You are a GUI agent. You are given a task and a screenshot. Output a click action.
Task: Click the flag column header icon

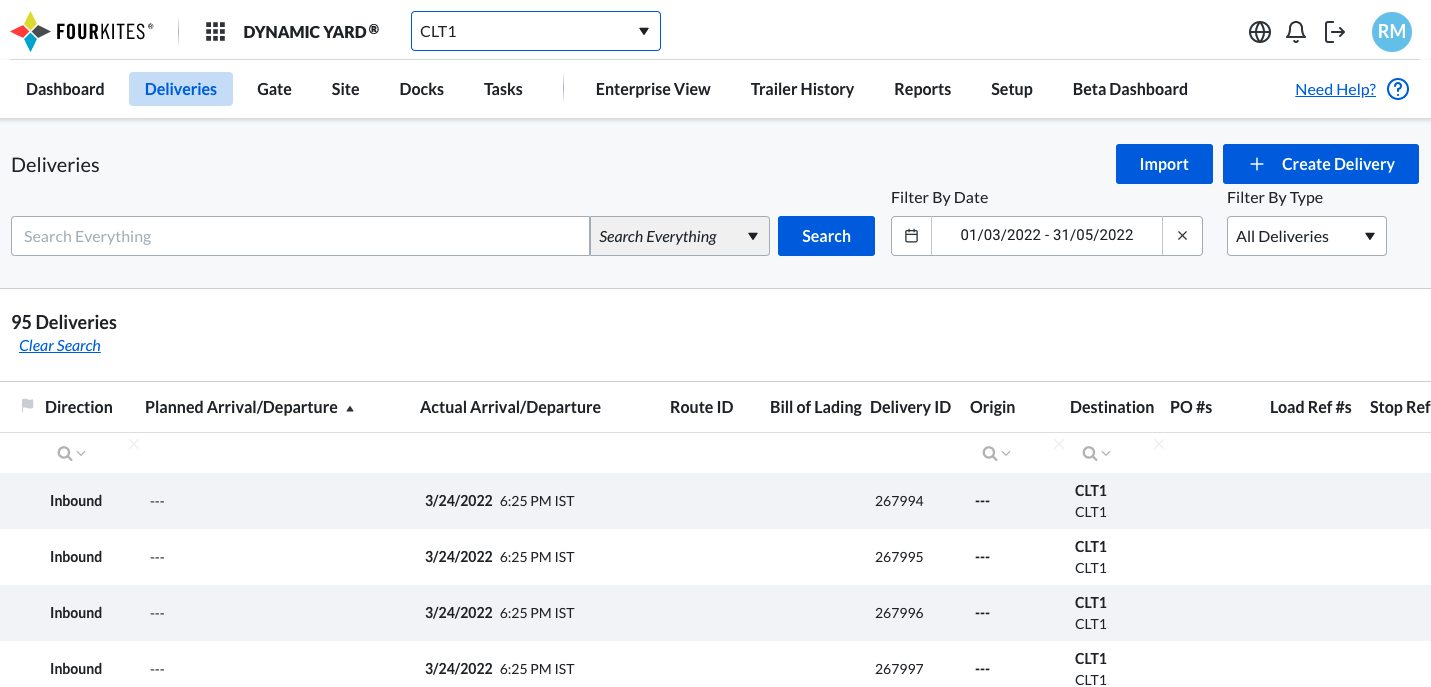(27, 406)
